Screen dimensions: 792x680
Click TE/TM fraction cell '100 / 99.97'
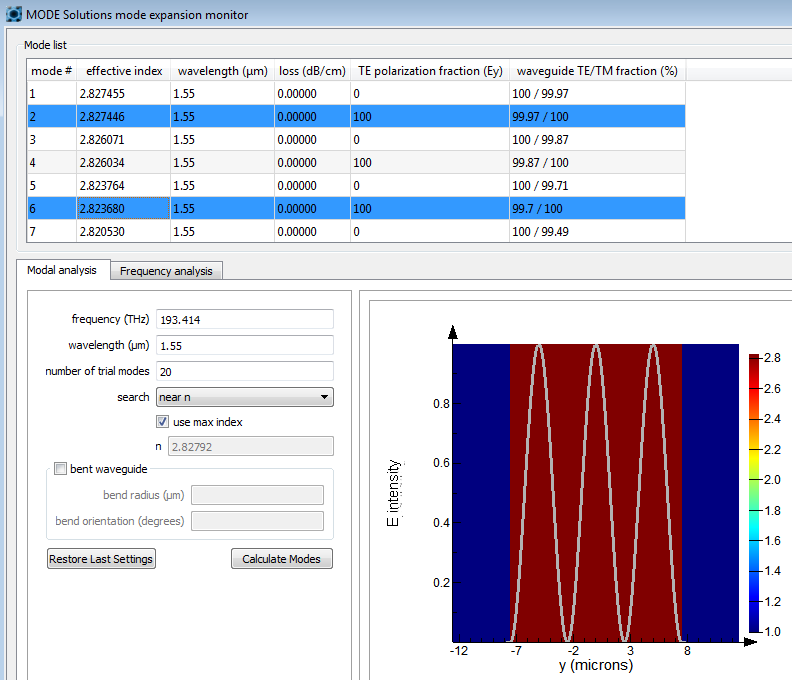597,93
